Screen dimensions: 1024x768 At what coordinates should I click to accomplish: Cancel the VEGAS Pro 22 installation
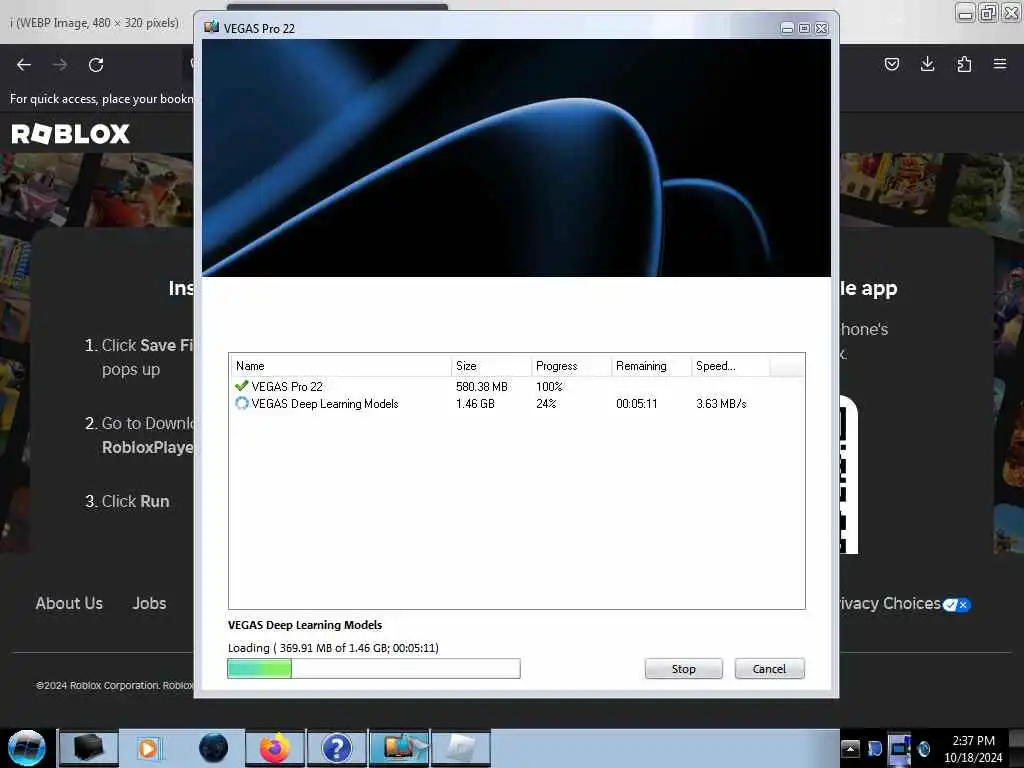coord(769,669)
